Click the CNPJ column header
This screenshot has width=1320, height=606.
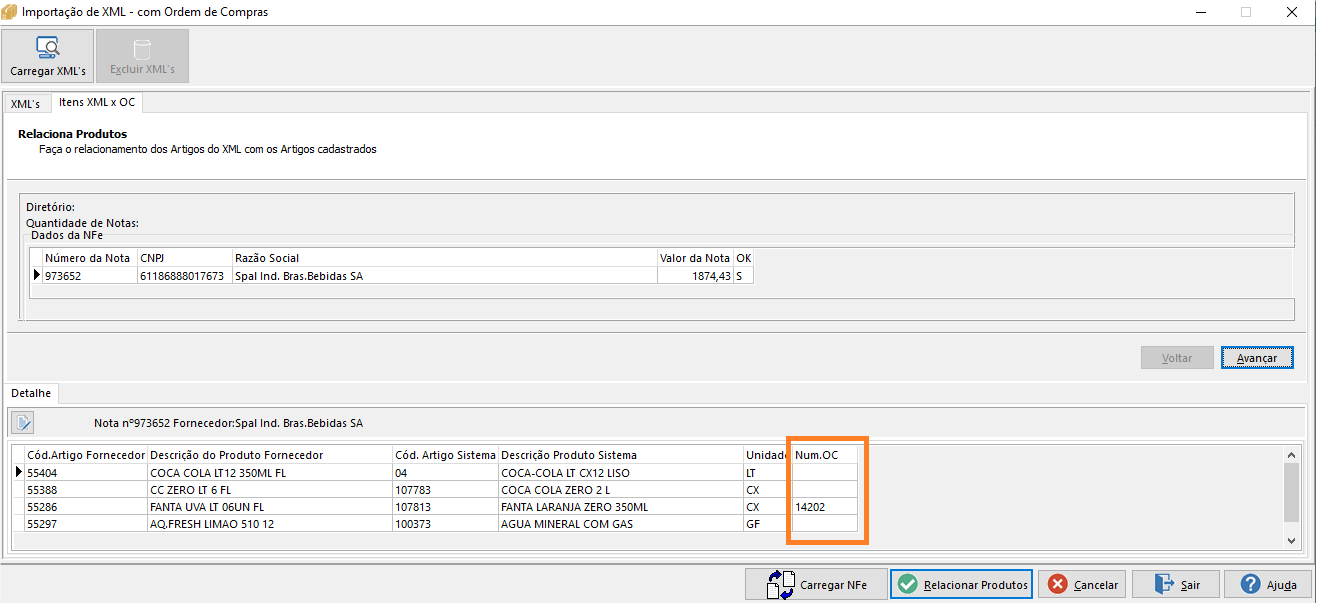click(184, 258)
